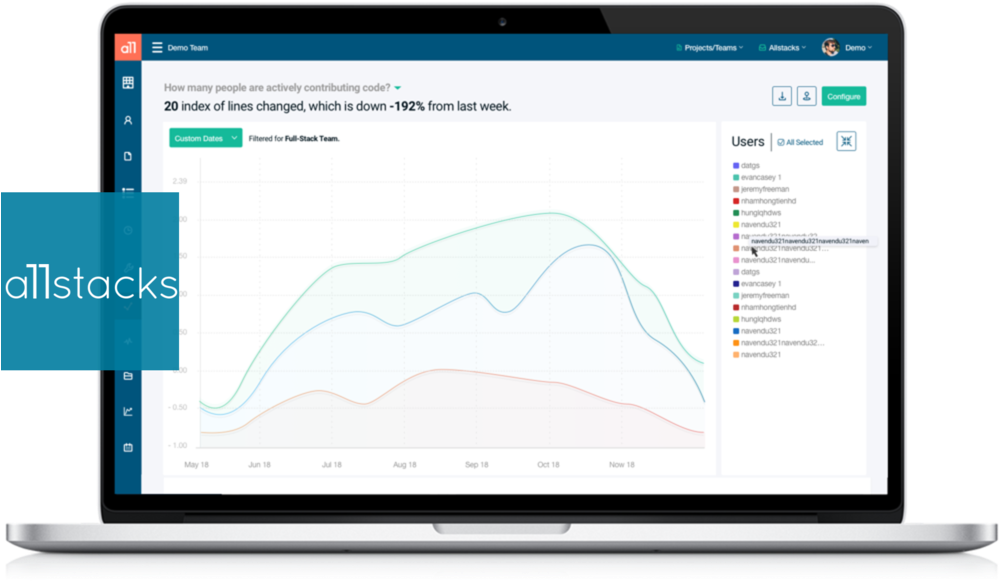The image size is (999, 581).
Task: Select user 'datgs' beside the lavender swatch
Action: [751, 272]
